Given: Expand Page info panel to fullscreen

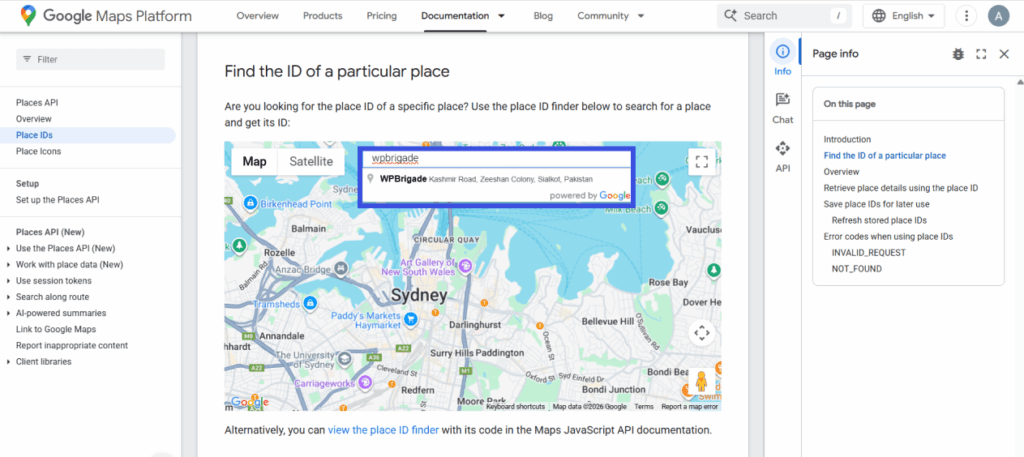Looking at the screenshot, I should click(981, 54).
